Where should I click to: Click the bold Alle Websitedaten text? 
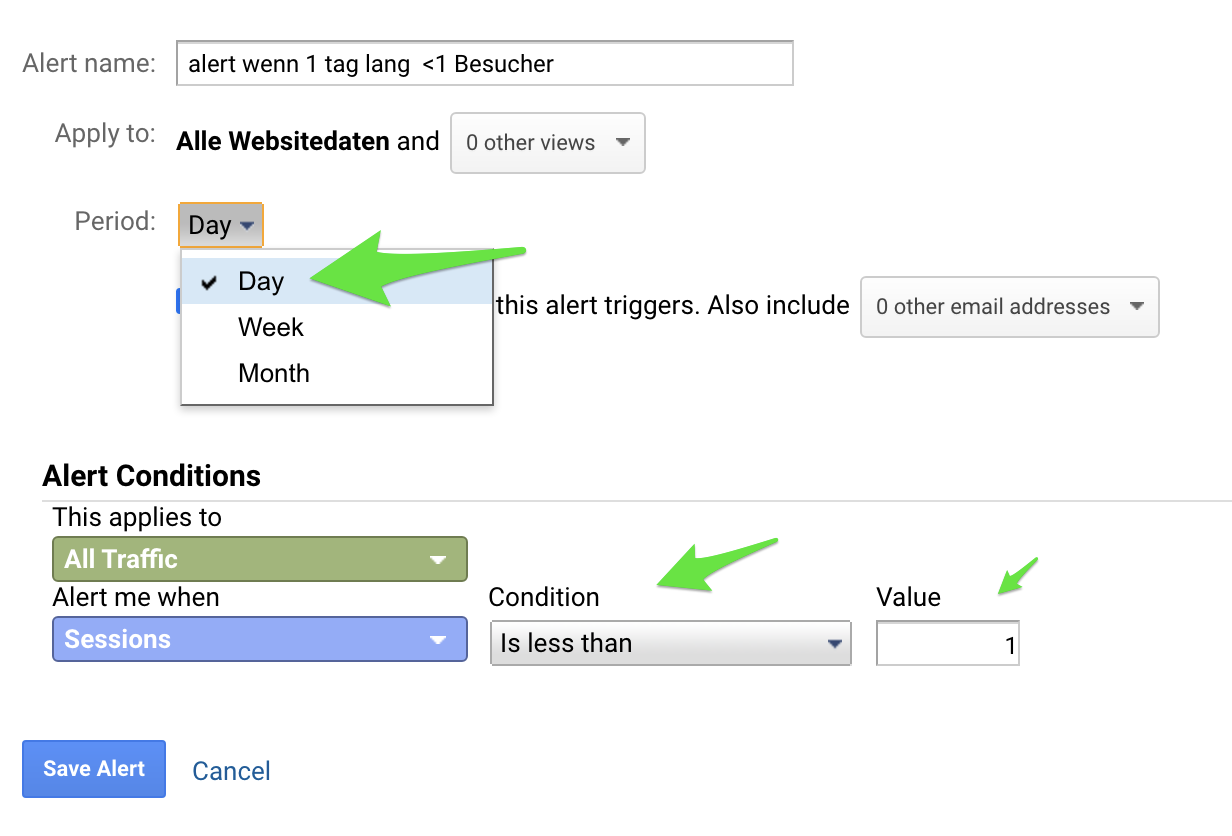pyautogui.click(x=283, y=142)
